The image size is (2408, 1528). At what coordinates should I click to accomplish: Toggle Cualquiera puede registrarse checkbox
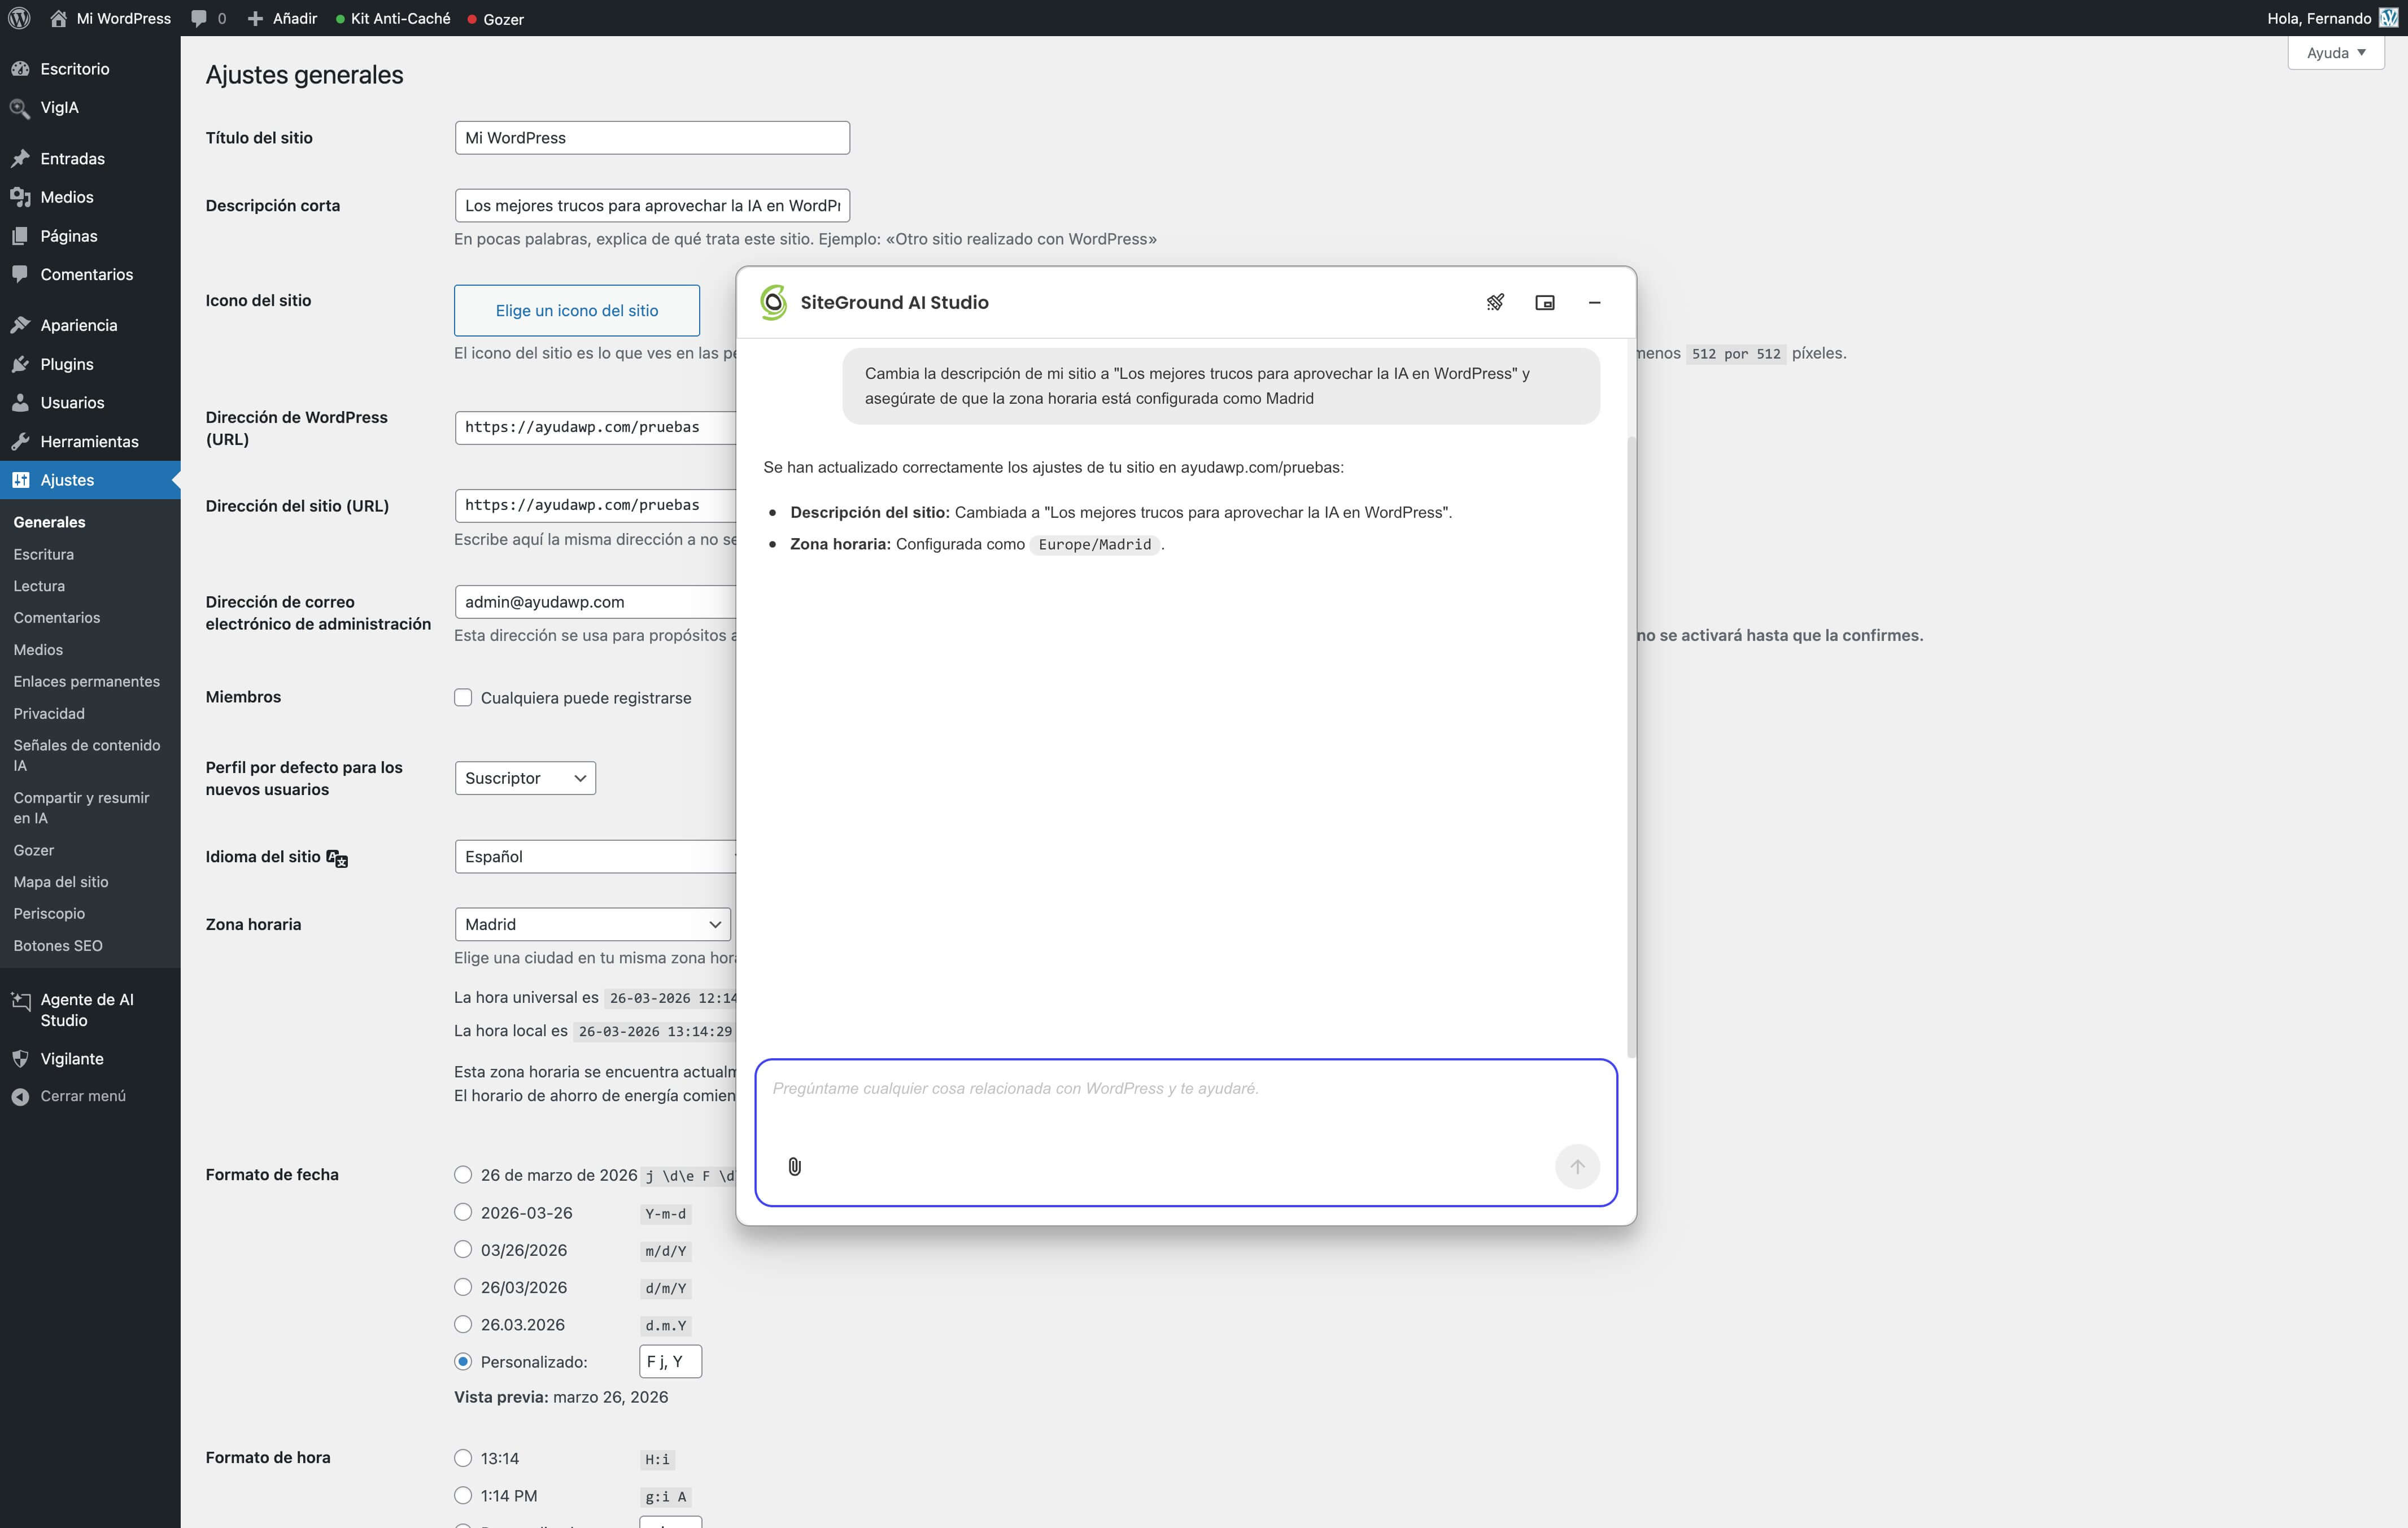tap(463, 697)
